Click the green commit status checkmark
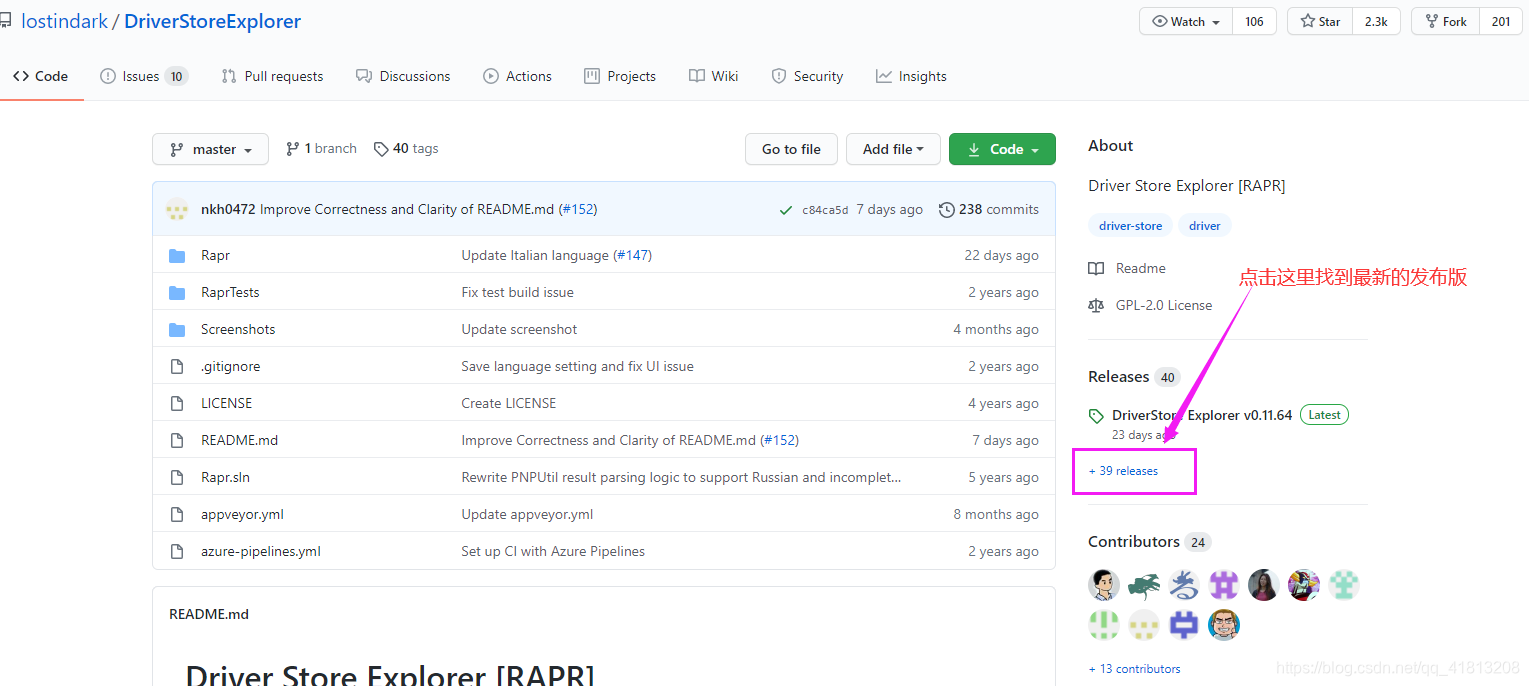This screenshot has height=686, width=1529. tap(786, 210)
